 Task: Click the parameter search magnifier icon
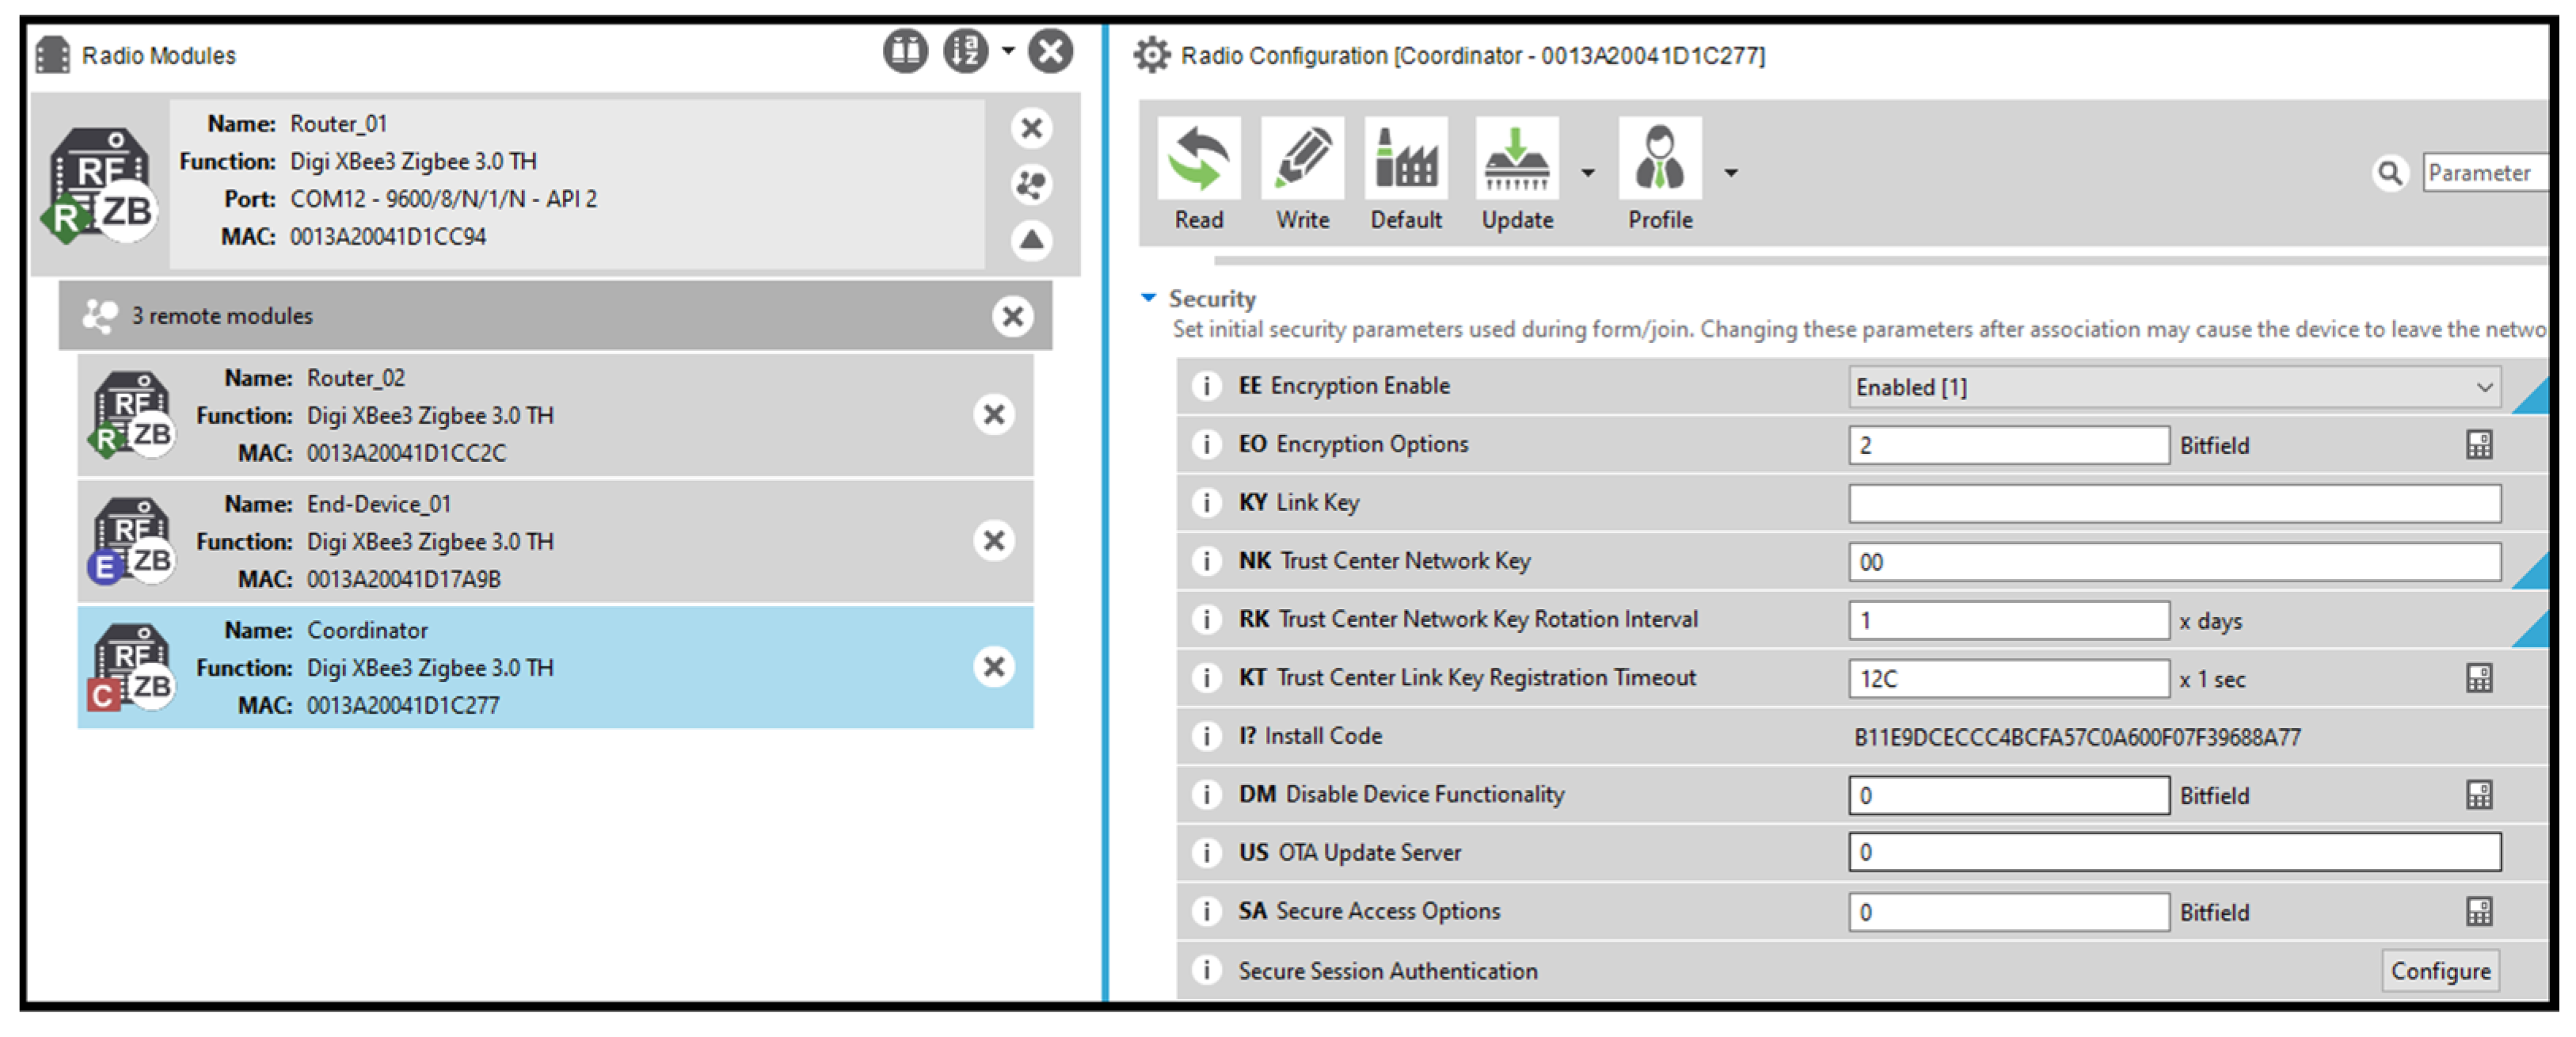point(2389,173)
